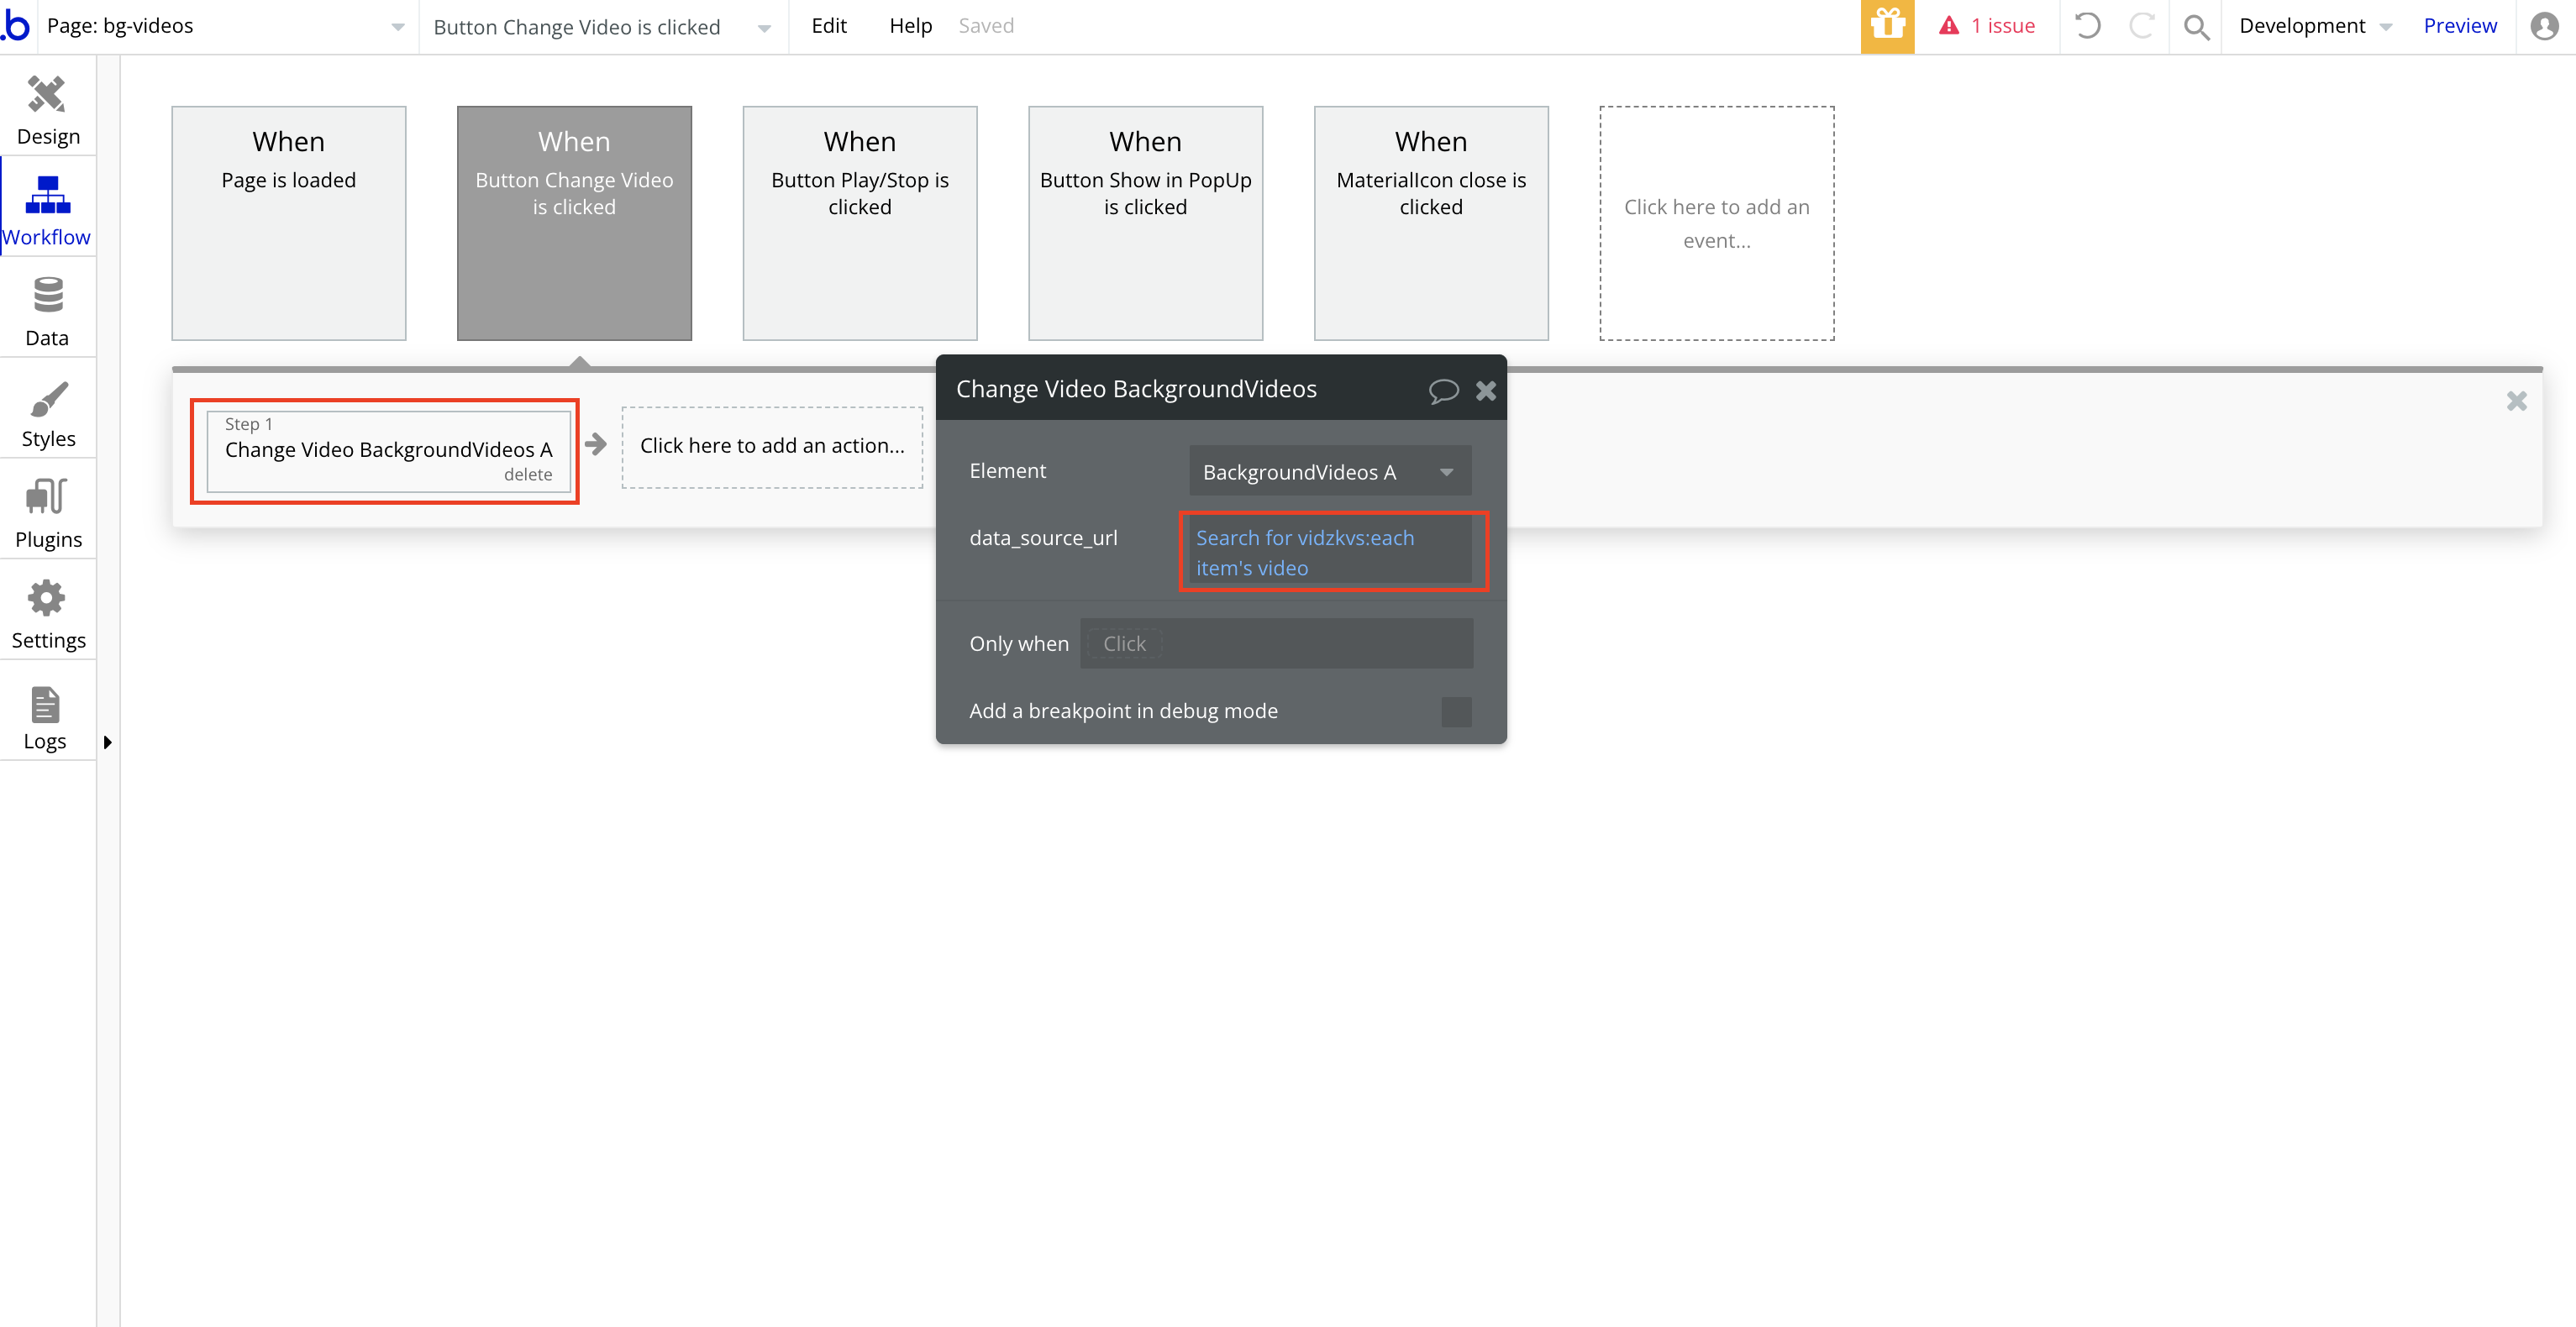Viewport: 2576px width, 1327px height.
Task: Click the Preview link
Action: click(x=2460, y=26)
